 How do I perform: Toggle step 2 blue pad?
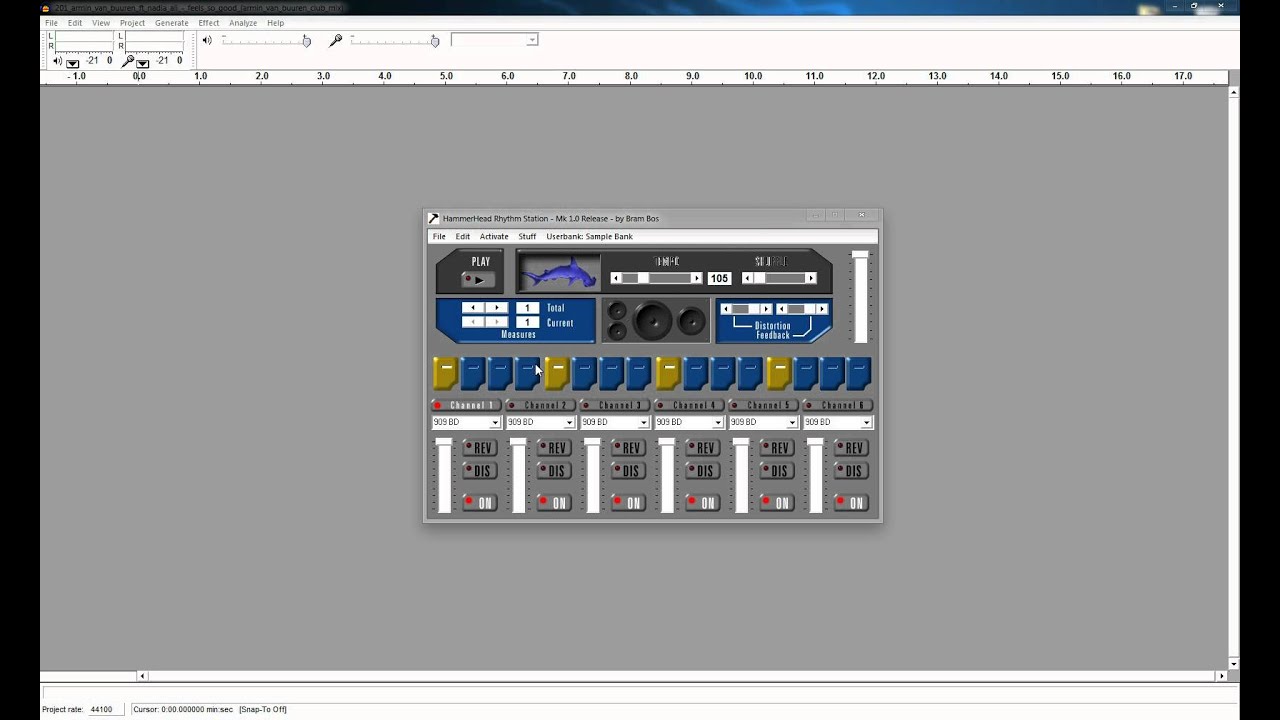[473, 373]
